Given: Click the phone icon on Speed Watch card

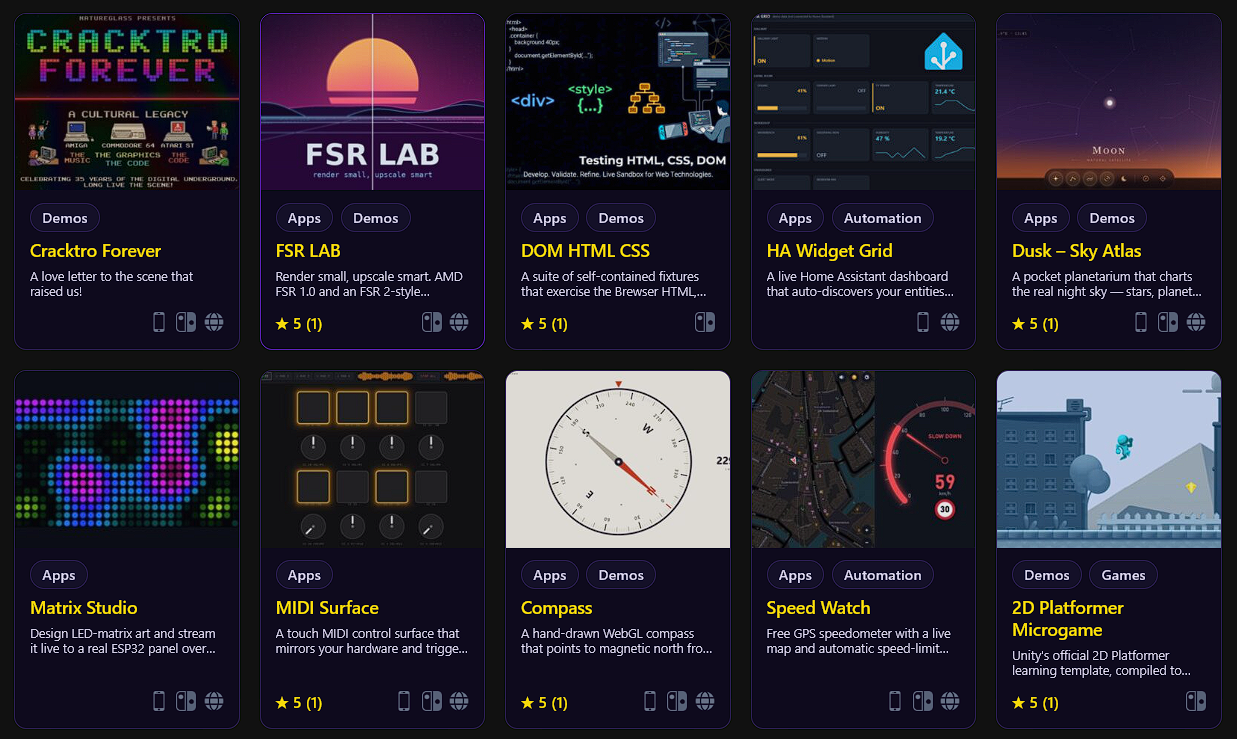Looking at the screenshot, I should point(895,701).
